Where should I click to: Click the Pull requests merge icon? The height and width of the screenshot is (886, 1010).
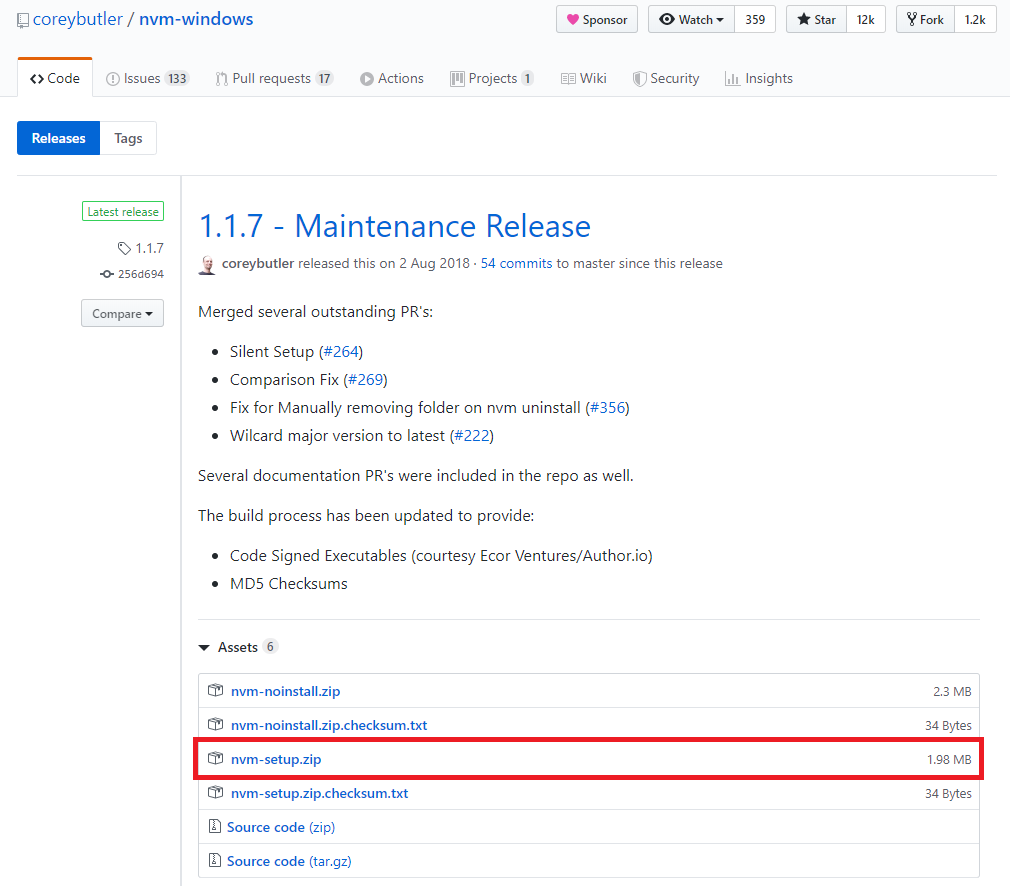pos(222,79)
